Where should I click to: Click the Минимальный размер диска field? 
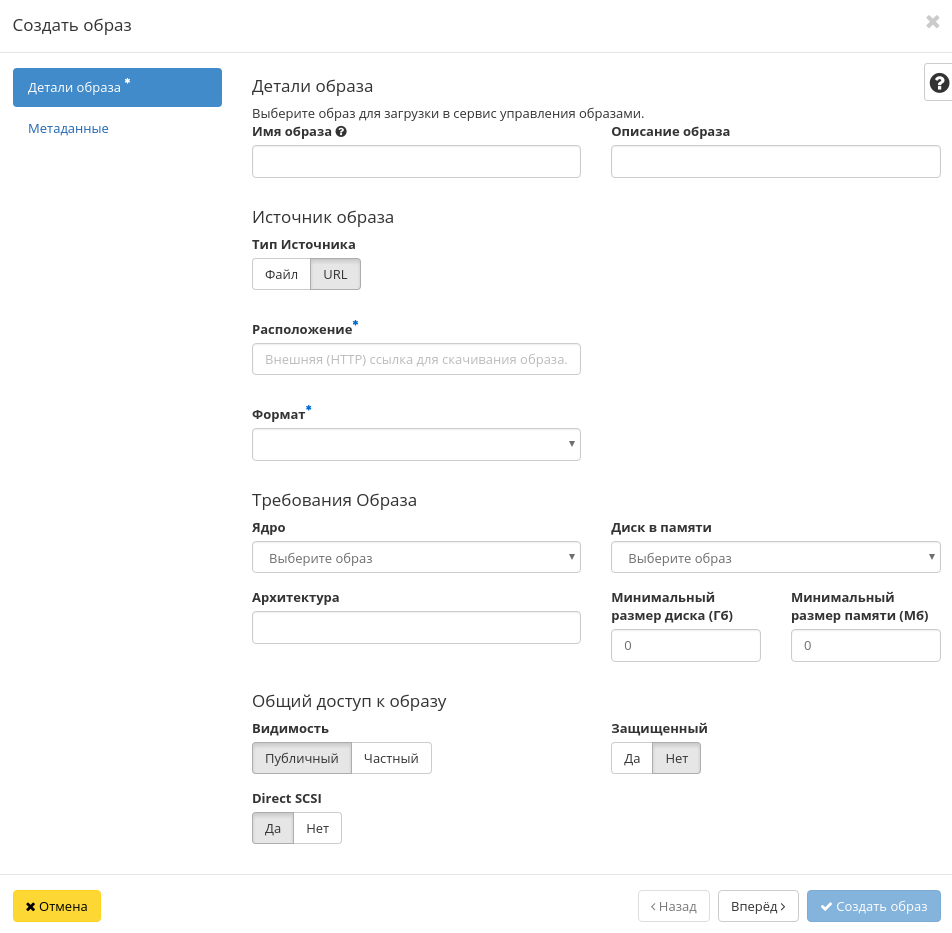coord(685,646)
